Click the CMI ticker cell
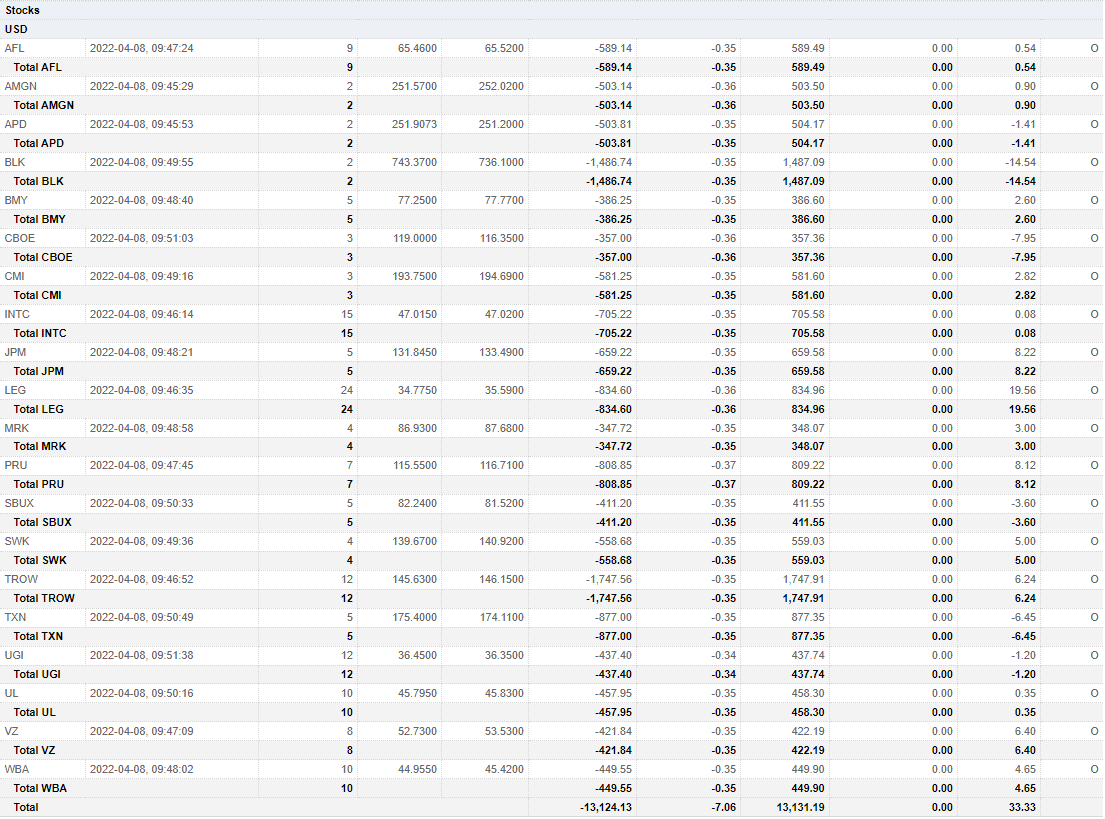This screenshot has width=1105, height=819. click(14, 277)
